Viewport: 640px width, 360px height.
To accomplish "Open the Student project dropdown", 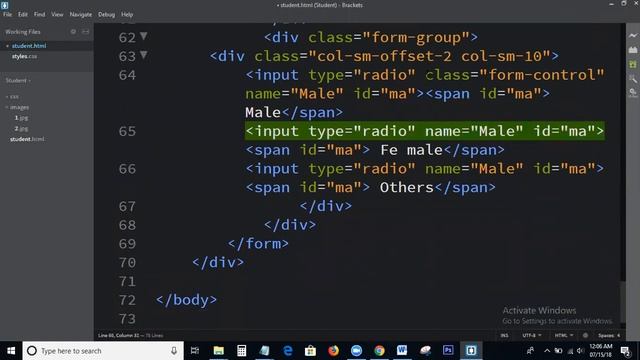I will click(18, 80).
